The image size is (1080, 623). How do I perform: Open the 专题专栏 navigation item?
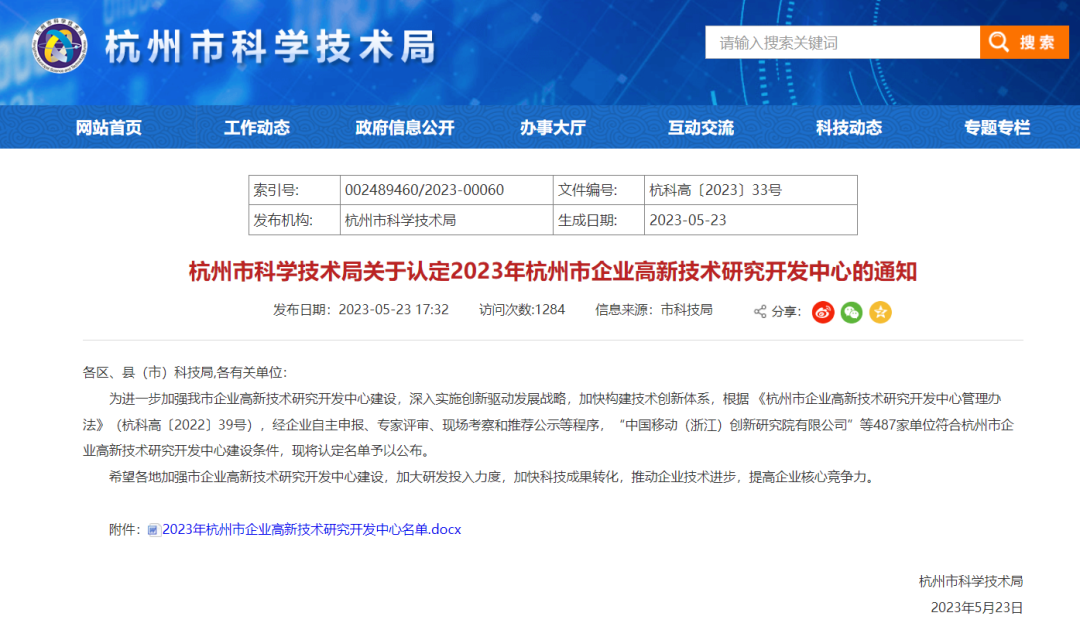pyautogui.click(x=997, y=127)
